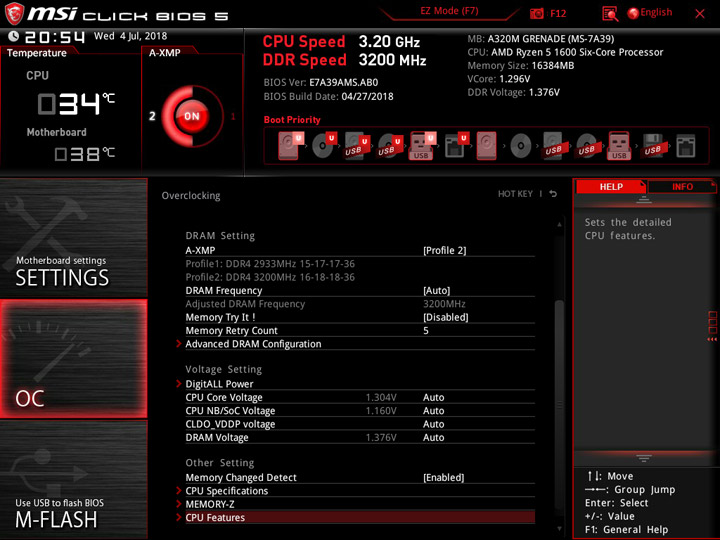Select the legacy USB CD/DVD boot device
Screen dimensions: 720x540
click(586, 146)
